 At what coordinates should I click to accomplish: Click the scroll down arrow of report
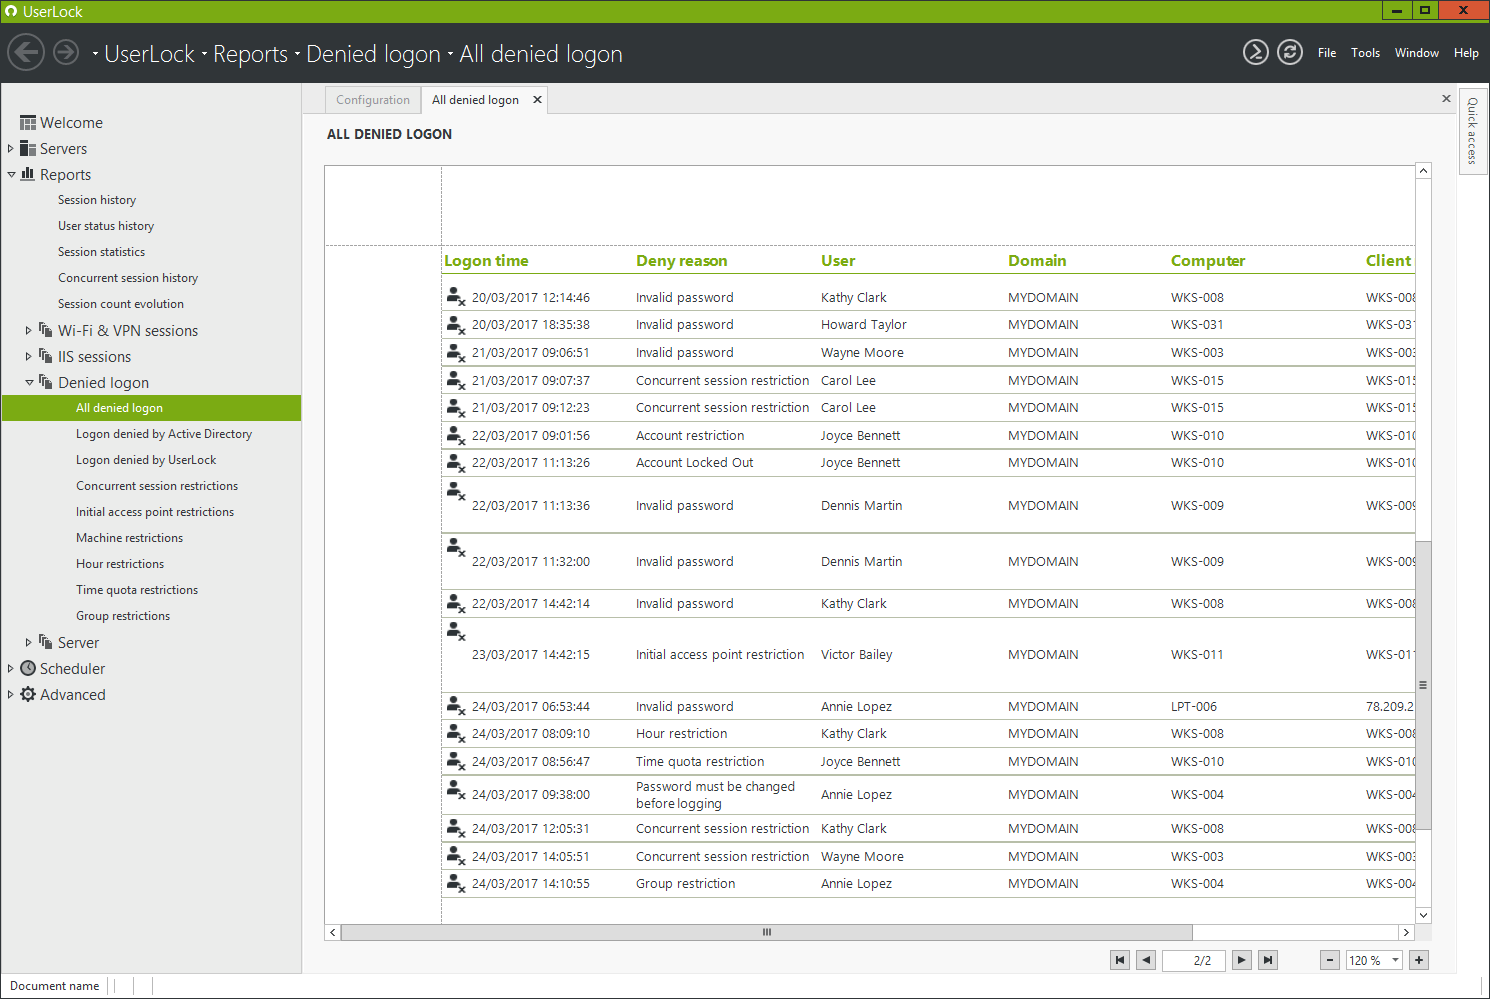pyautogui.click(x=1423, y=915)
